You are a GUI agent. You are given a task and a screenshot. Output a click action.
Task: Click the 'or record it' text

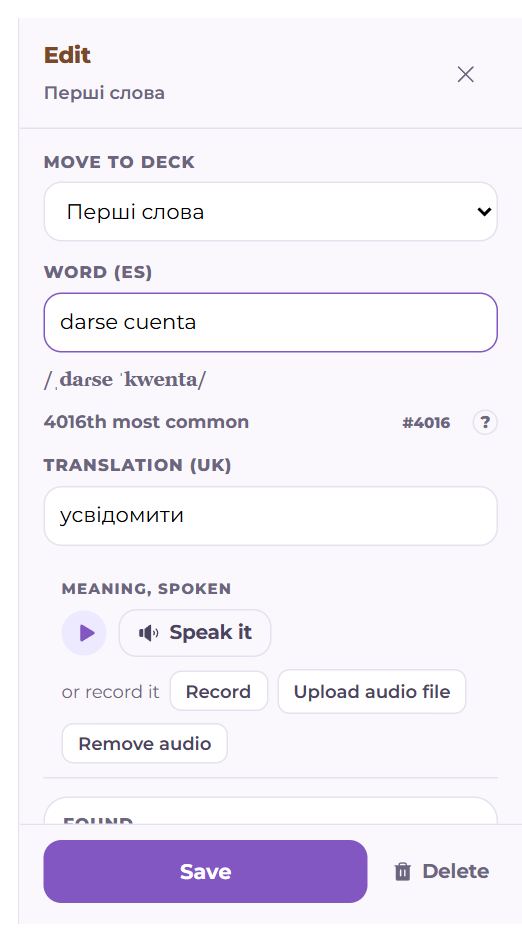(x=110, y=692)
